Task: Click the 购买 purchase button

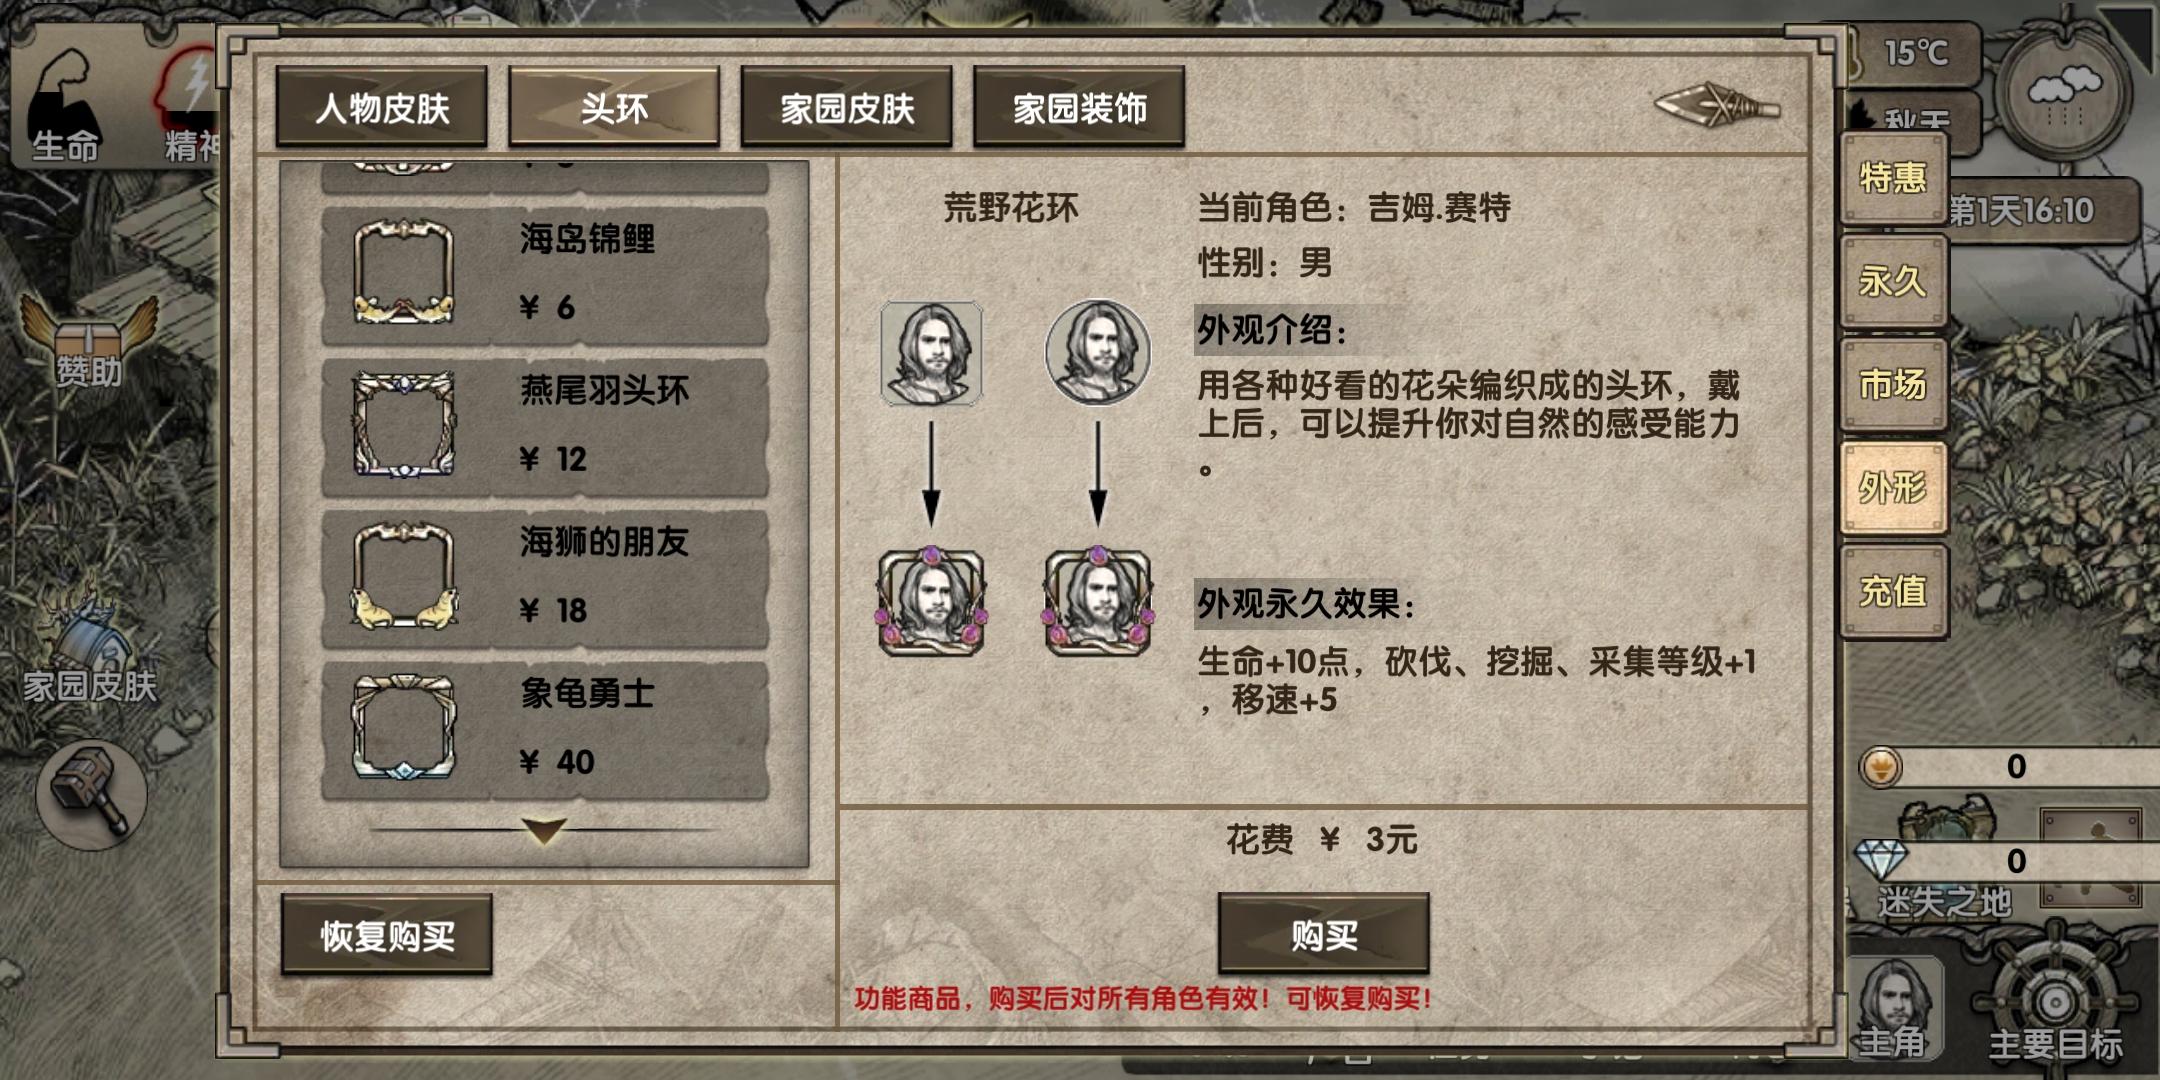Action: [x=1324, y=934]
